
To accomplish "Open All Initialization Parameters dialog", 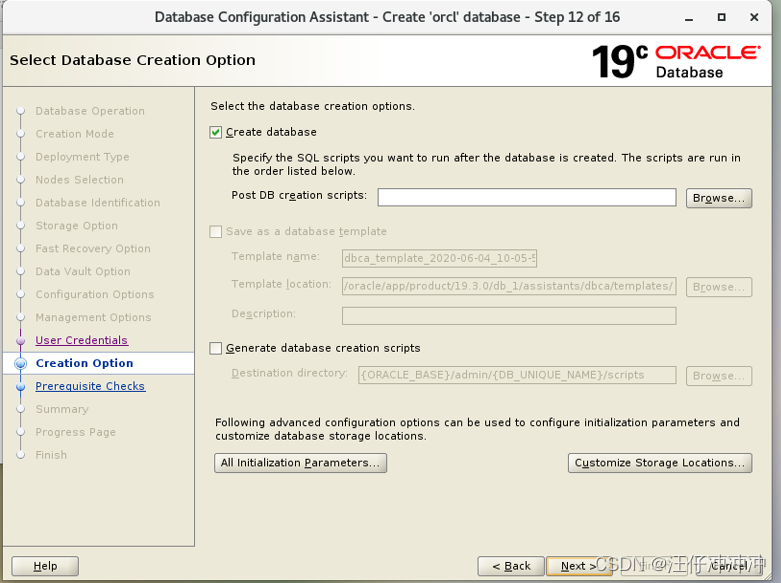I will pyautogui.click(x=300, y=463).
